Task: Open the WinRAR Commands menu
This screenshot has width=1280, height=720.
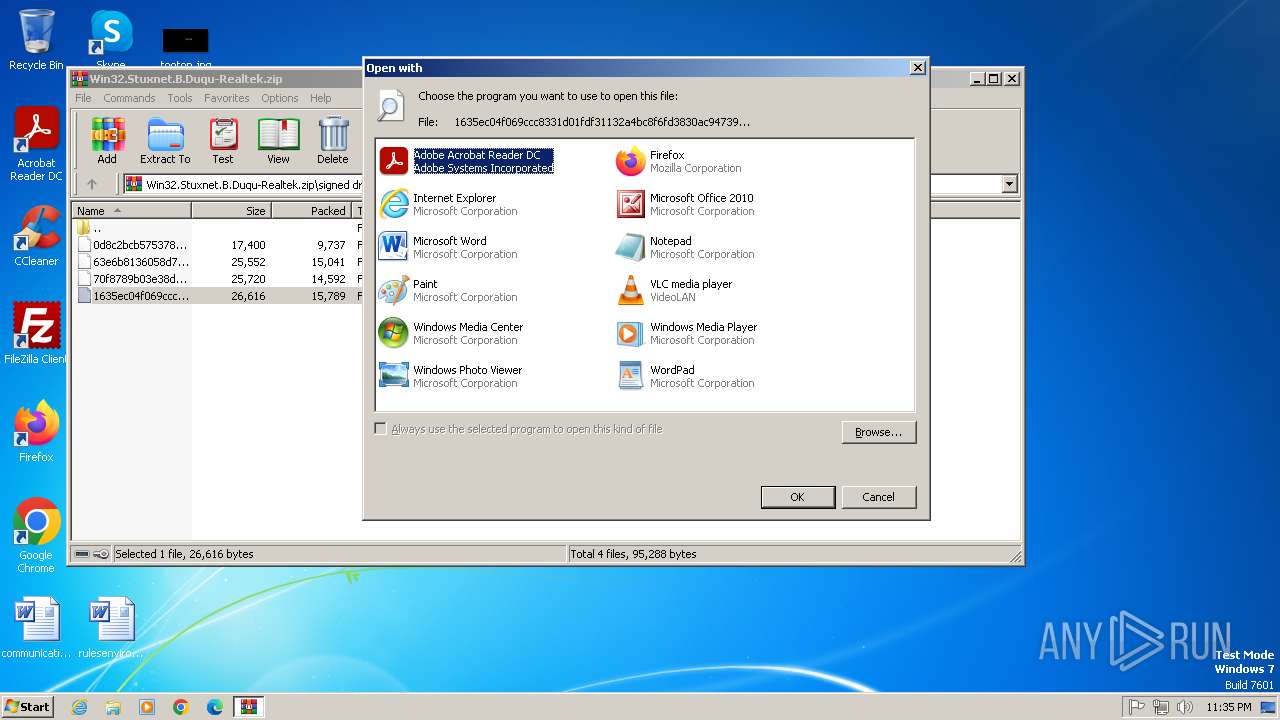Action: (x=129, y=98)
